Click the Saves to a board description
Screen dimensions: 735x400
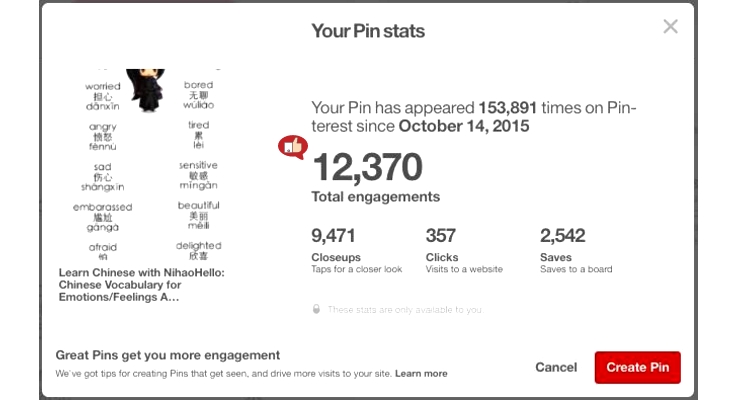(576, 269)
